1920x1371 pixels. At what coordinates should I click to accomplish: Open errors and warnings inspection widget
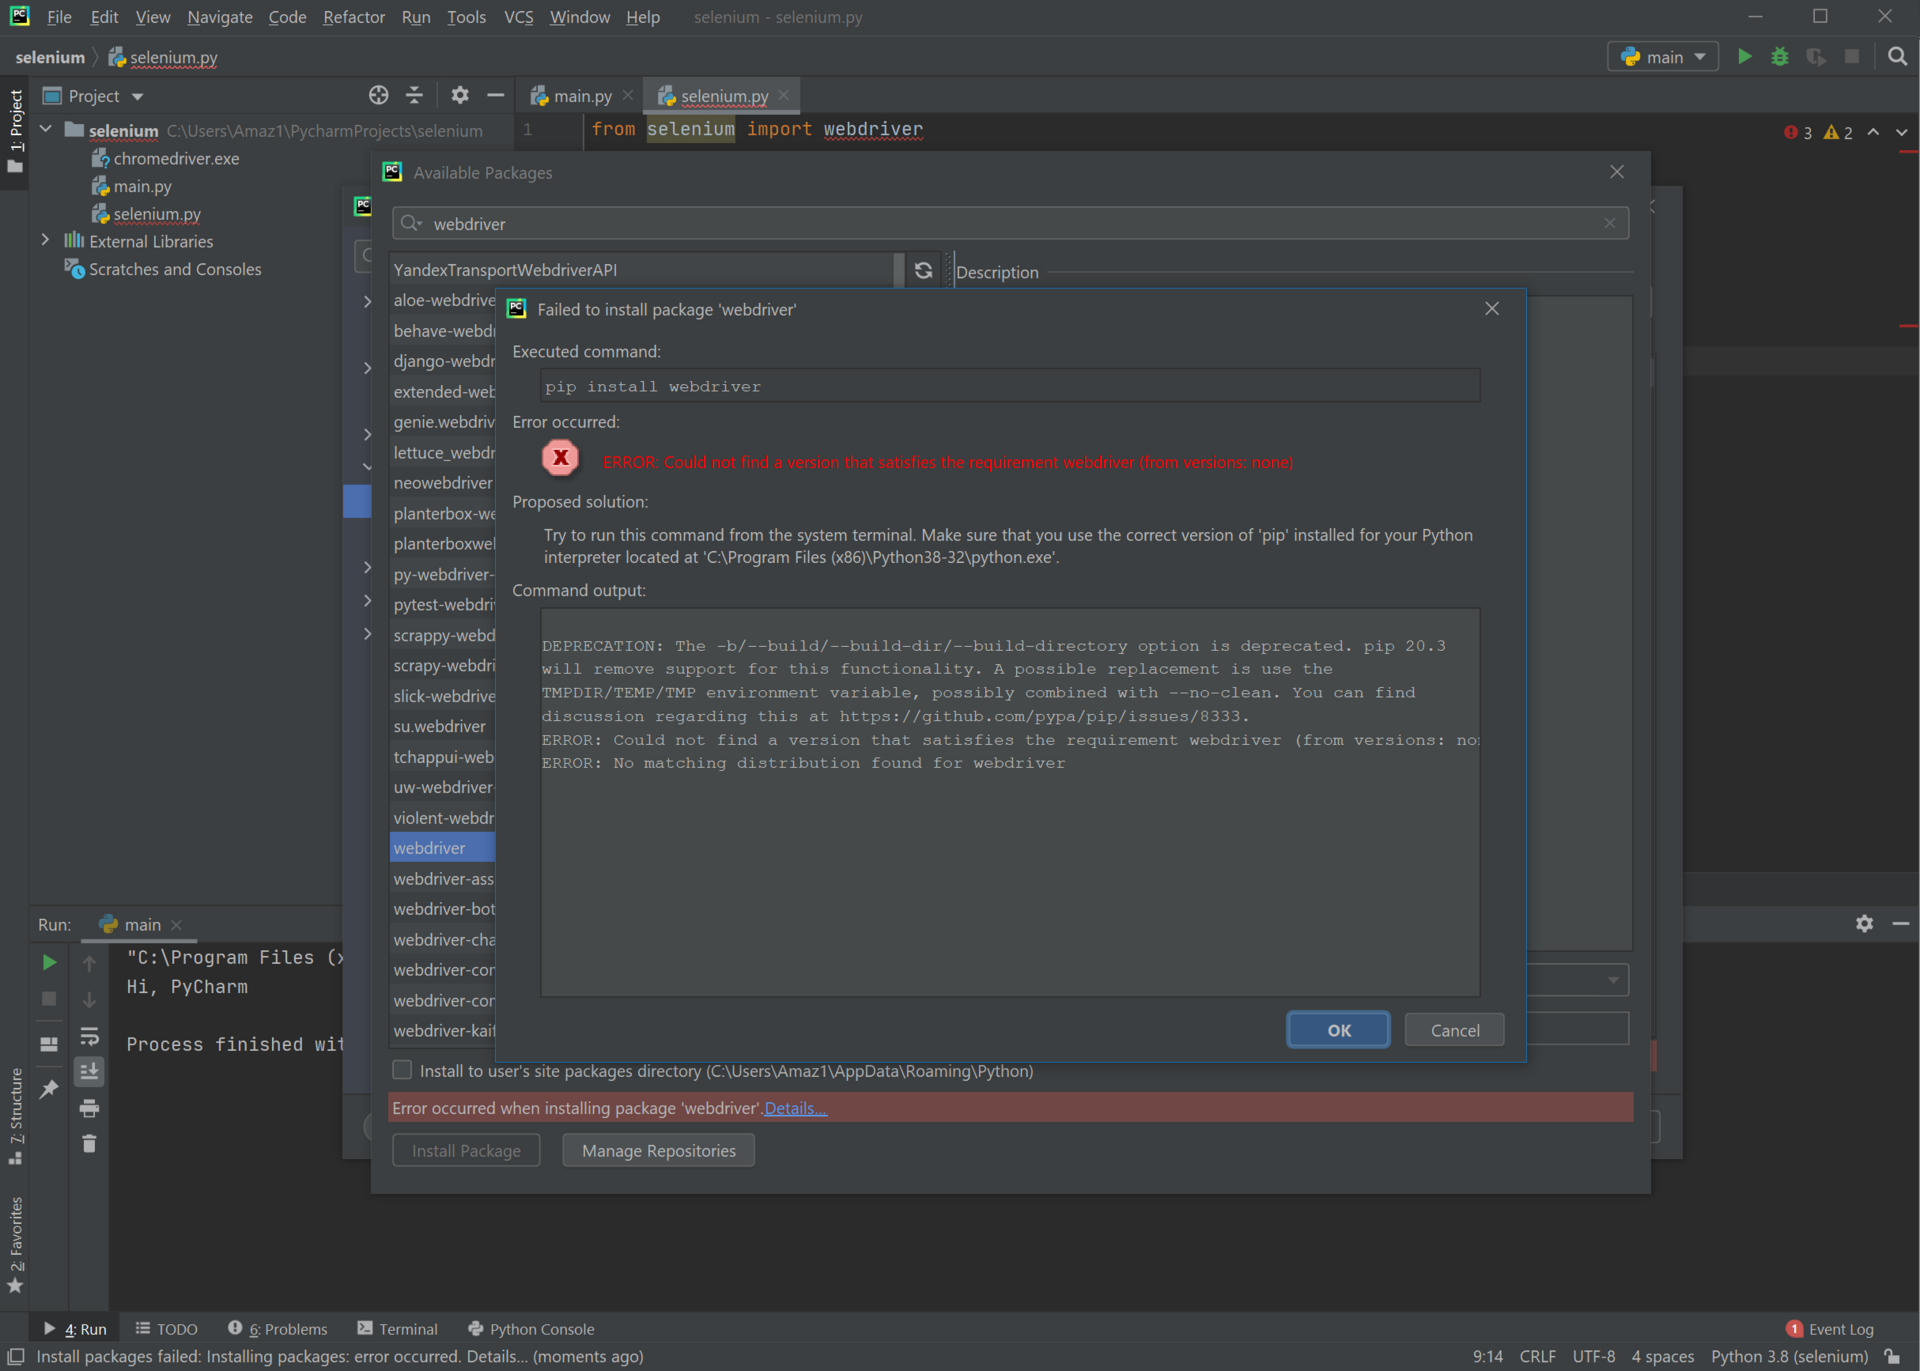pyautogui.click(x=1818, y=132)
